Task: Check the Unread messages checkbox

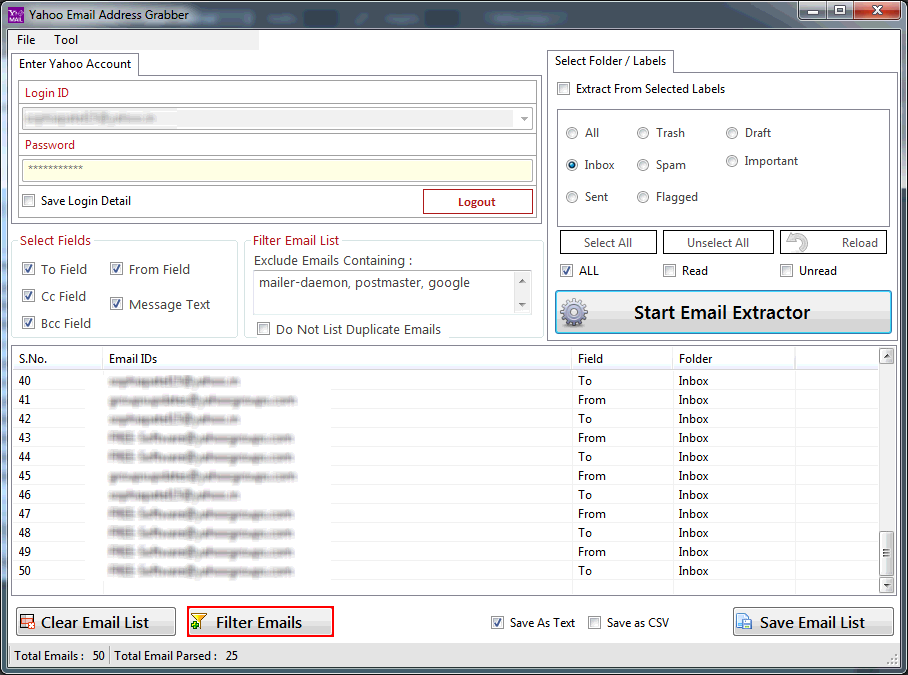Action: (x=786, y=270)
